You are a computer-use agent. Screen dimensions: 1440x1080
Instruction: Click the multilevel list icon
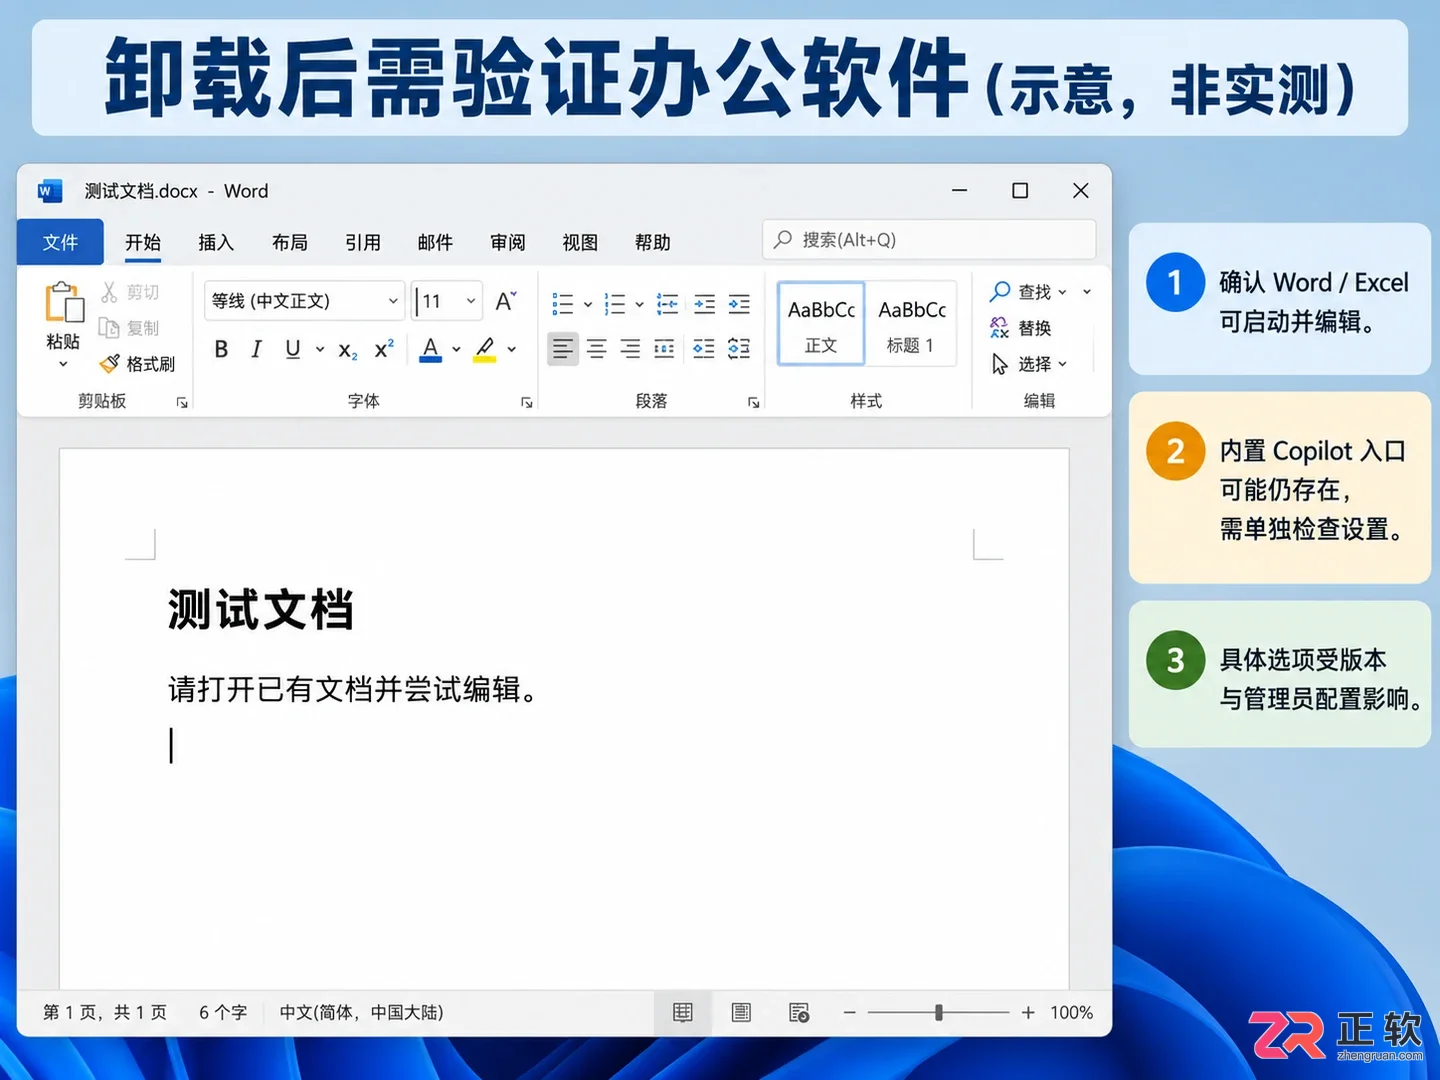pos(667,304)
